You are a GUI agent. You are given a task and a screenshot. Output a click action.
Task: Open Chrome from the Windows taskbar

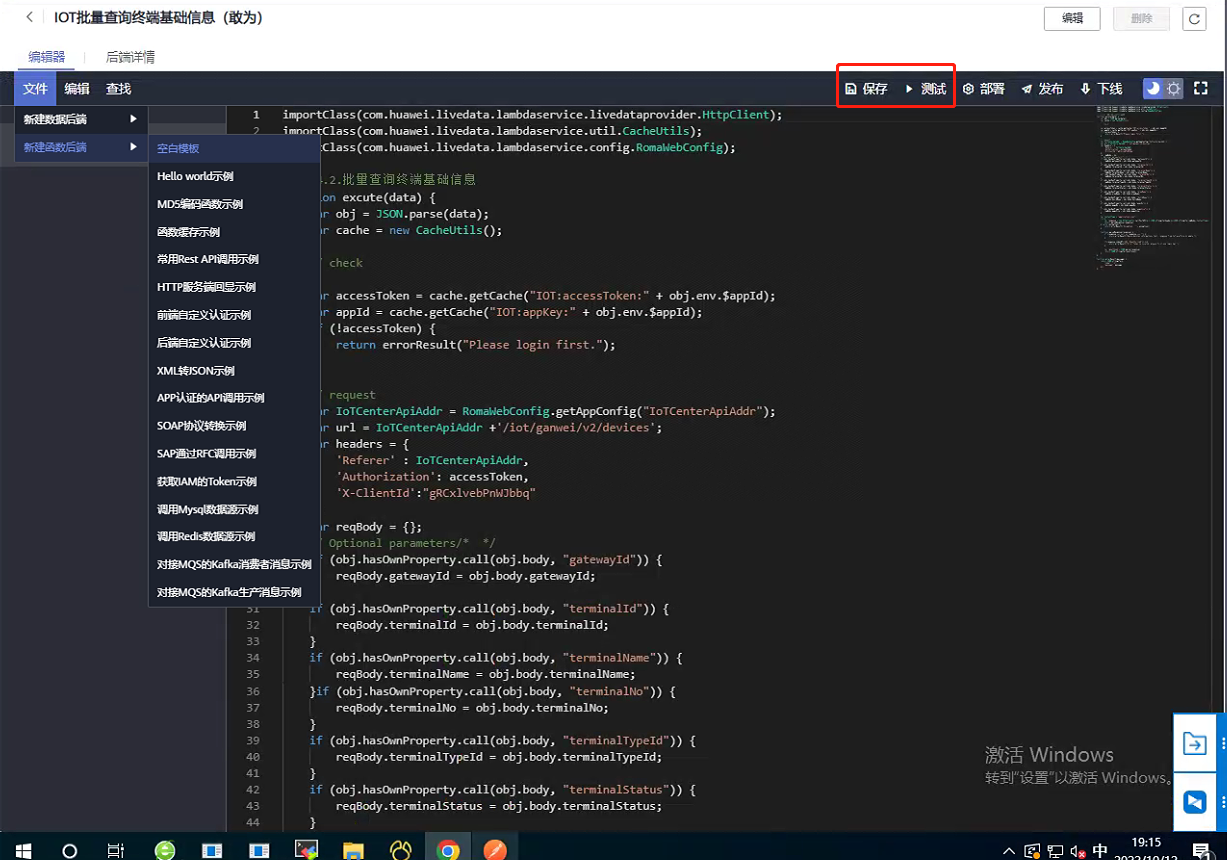click(x=448, y=851)
